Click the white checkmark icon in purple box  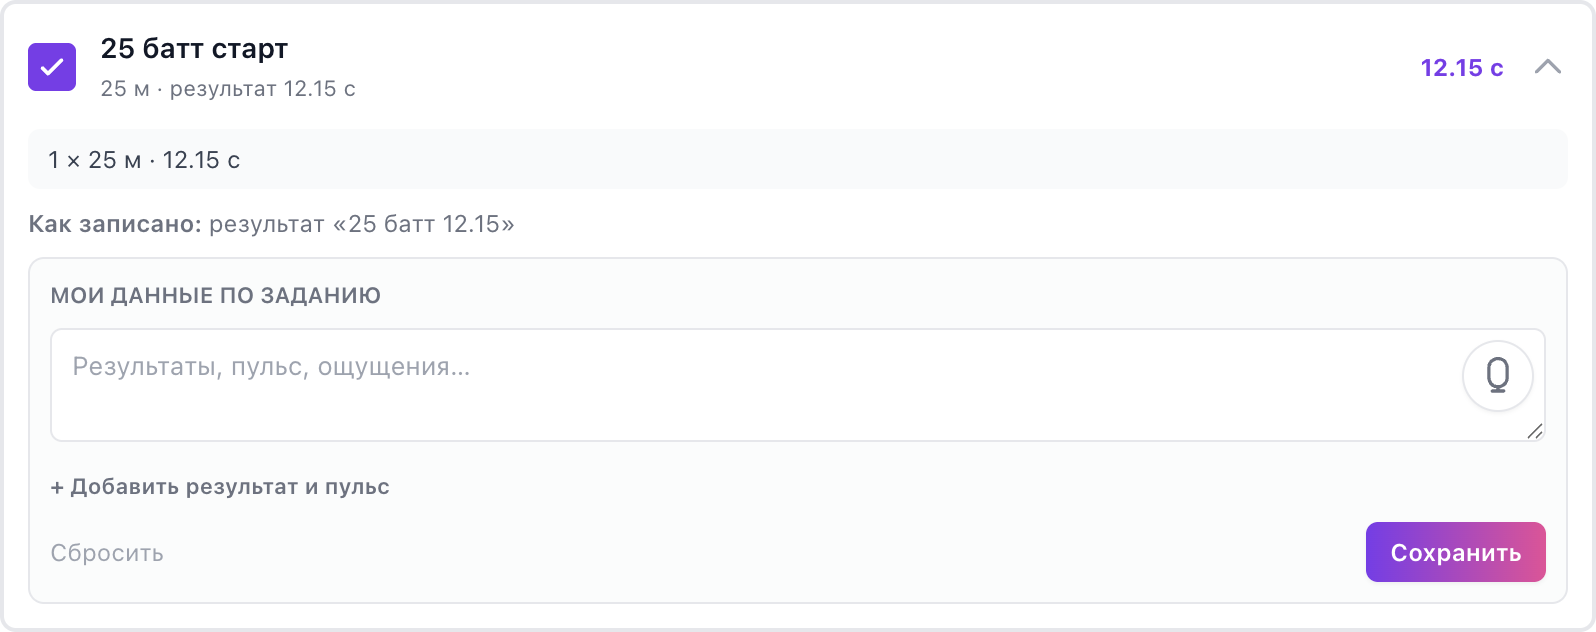tap(52, 67)
